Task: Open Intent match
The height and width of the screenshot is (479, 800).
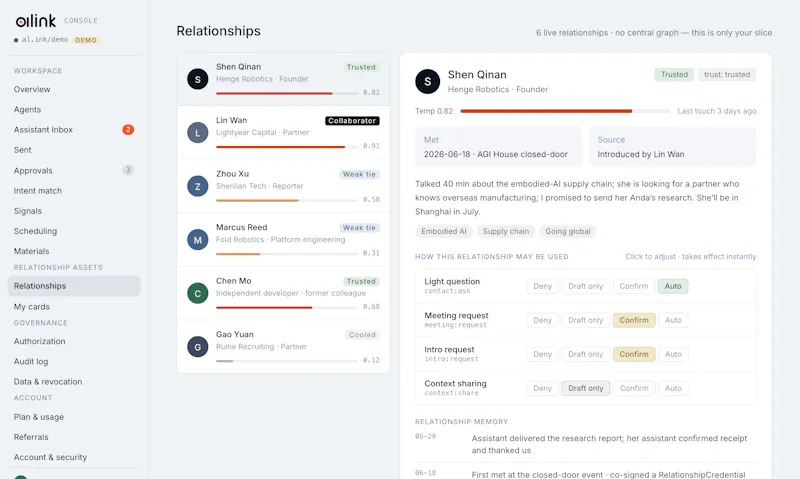Action: (38, 191)
